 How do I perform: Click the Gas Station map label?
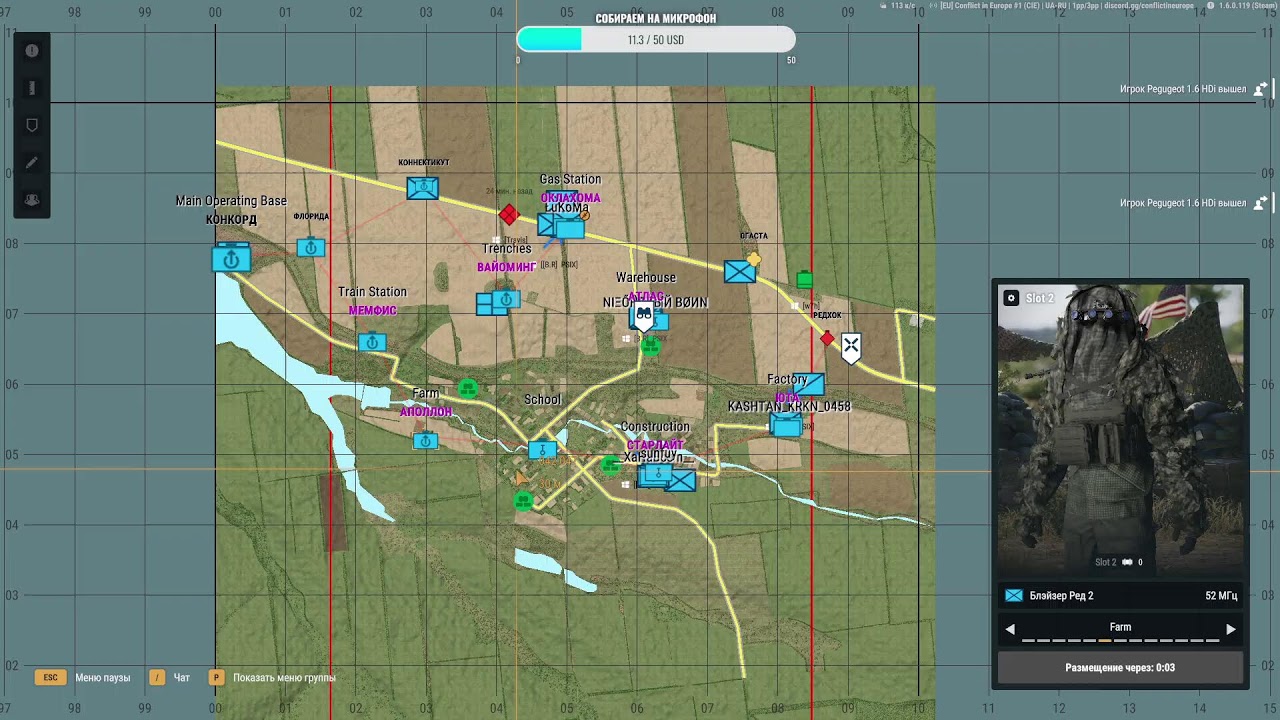[x=570, y=179]
